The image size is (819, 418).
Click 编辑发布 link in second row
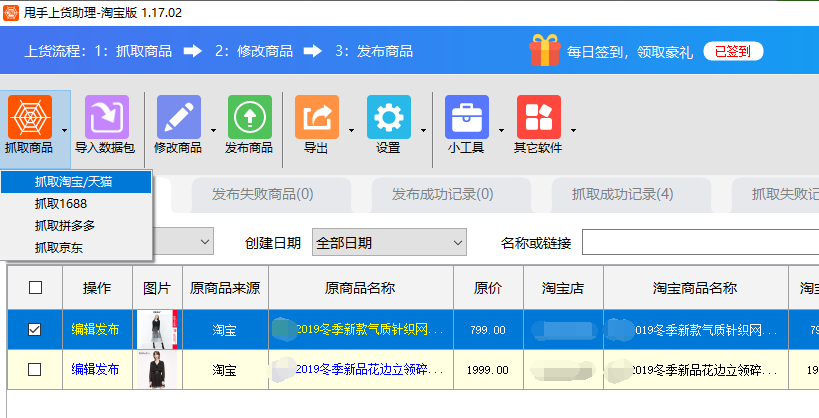[x=95, y=369]
